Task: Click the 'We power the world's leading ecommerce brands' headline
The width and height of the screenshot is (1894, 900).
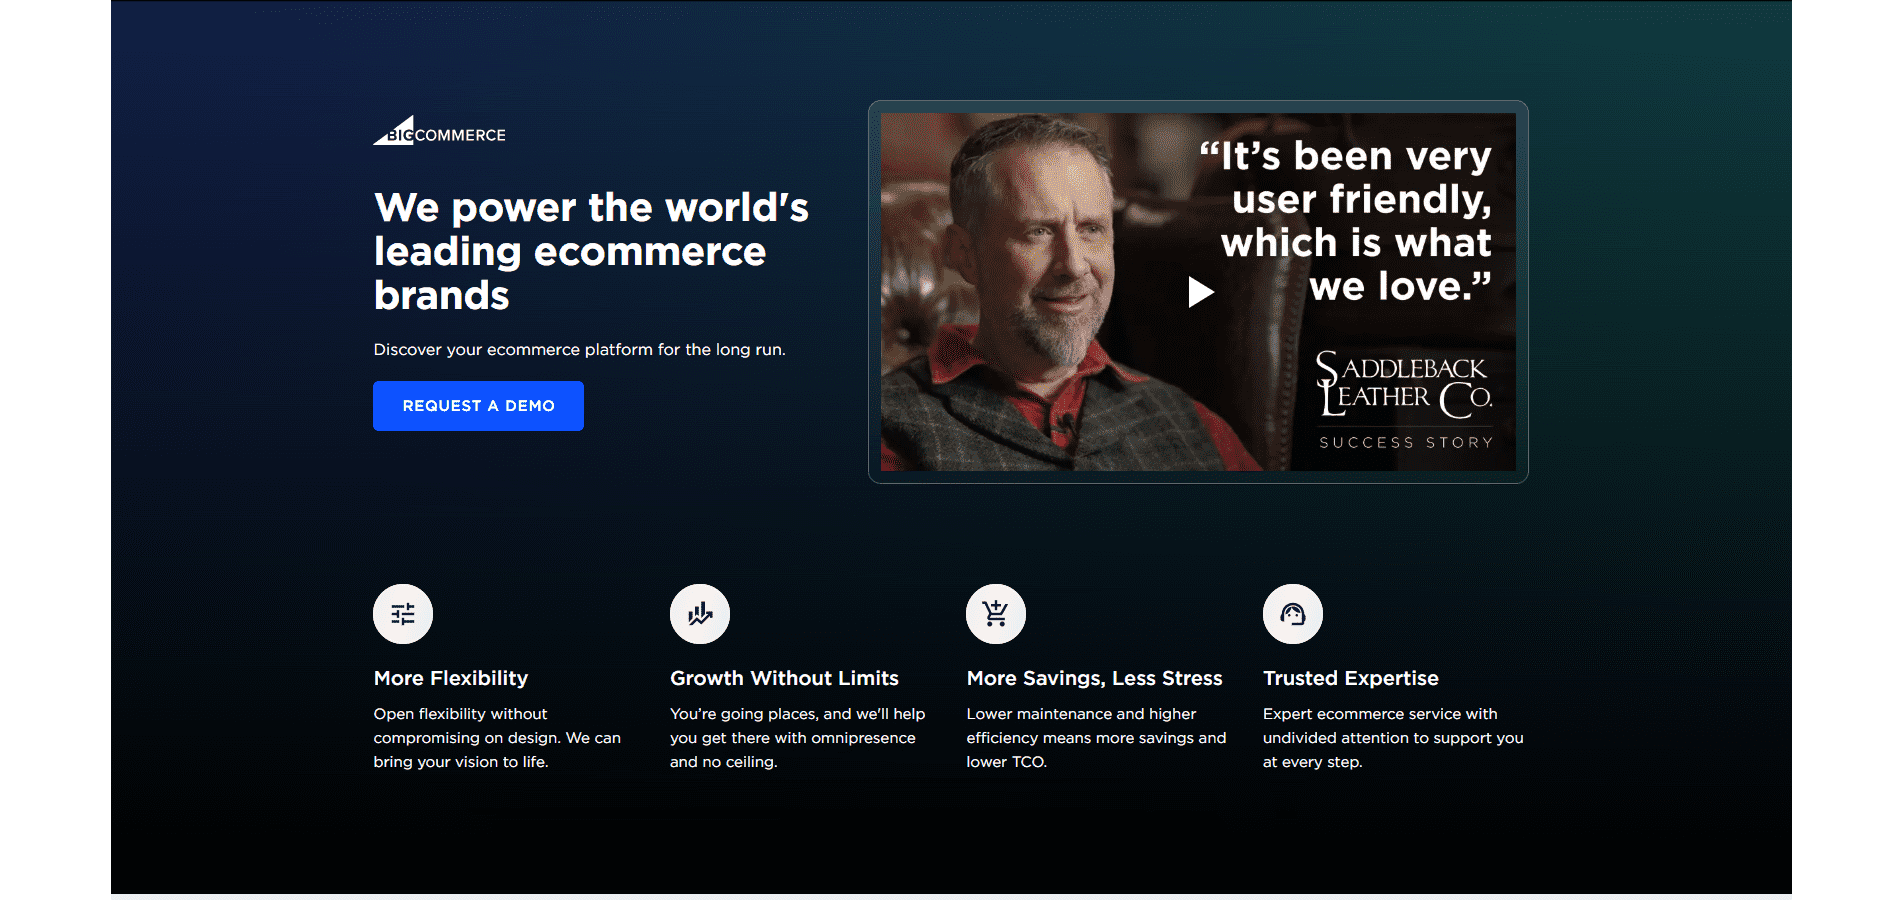Action: [x=590, y=251]
